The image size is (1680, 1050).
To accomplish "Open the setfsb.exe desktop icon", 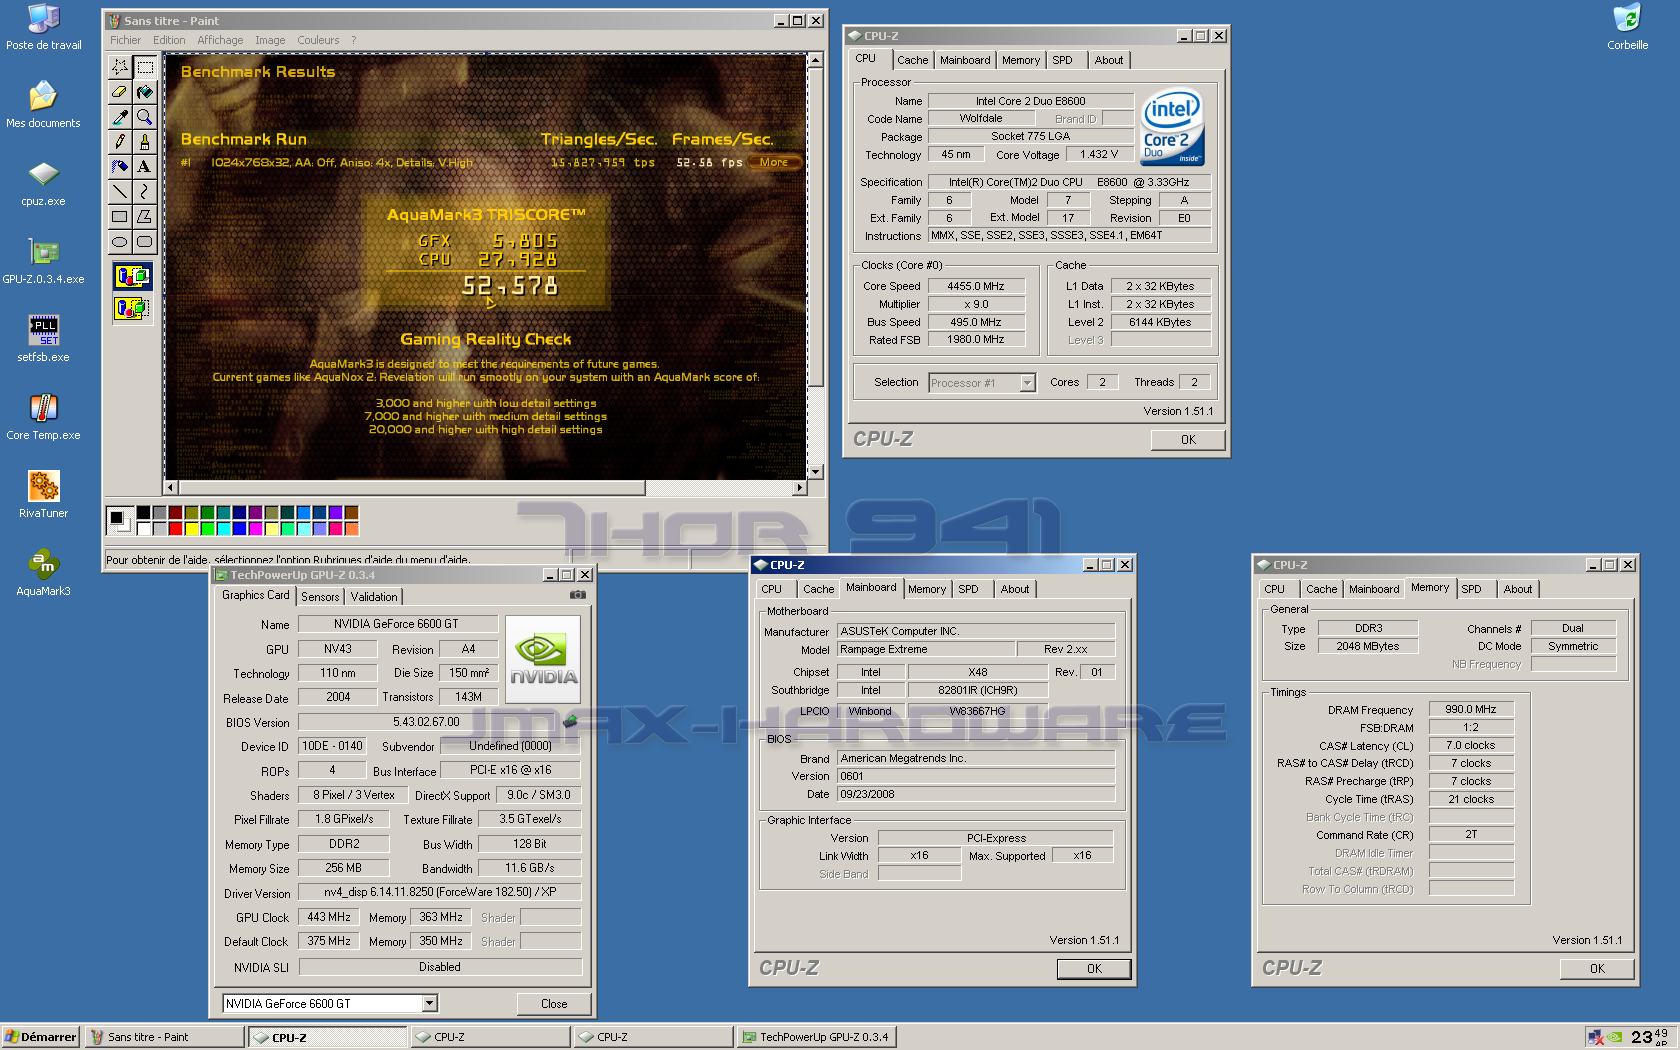I will (43, 339).
